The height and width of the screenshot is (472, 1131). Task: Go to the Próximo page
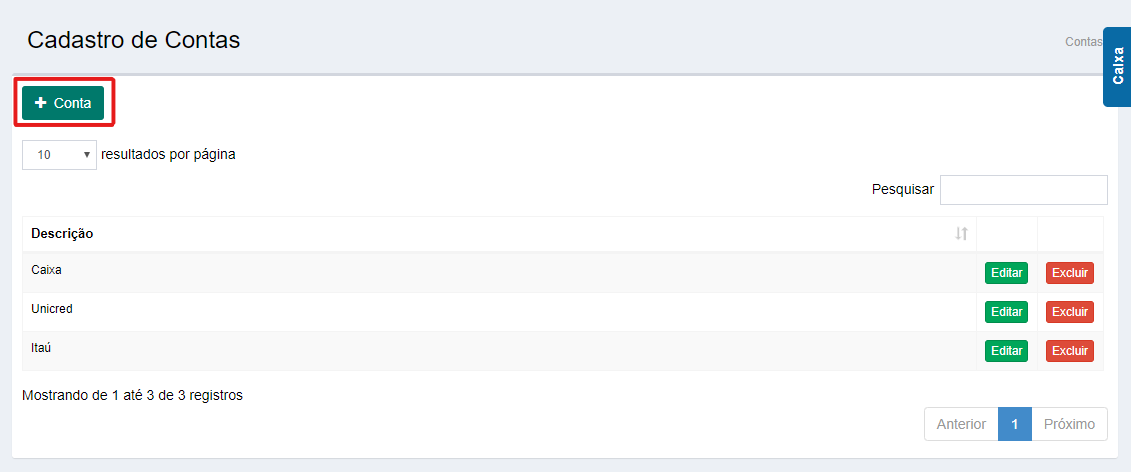(x=1069, y=424)
